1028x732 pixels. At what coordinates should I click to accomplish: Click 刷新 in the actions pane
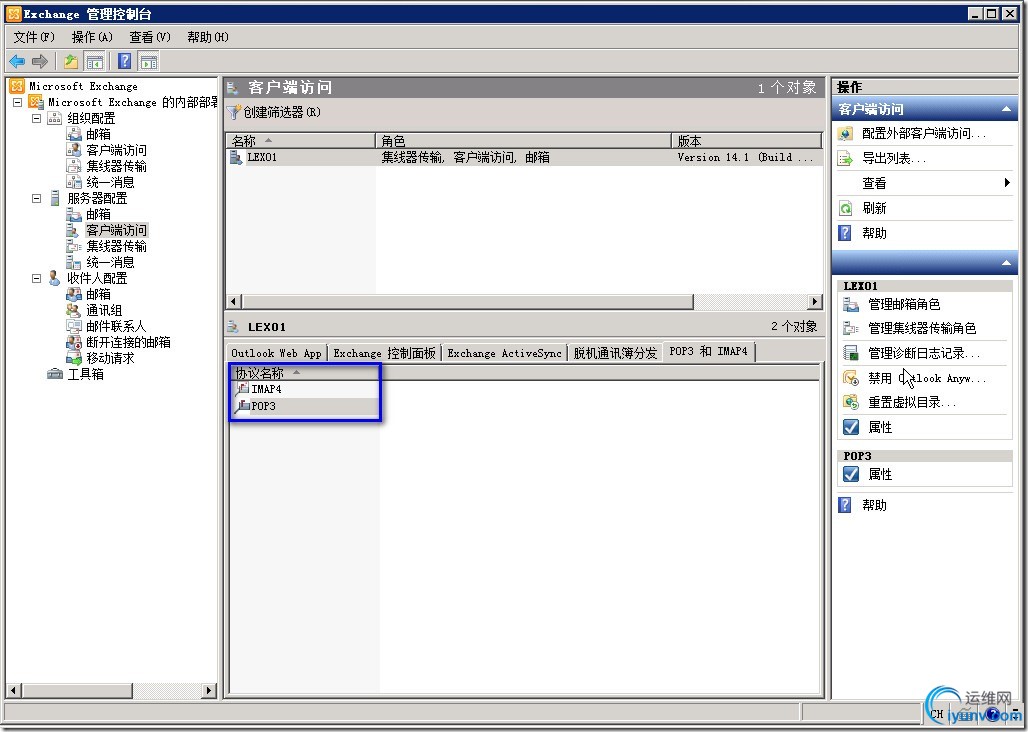[x=874, y=208]
